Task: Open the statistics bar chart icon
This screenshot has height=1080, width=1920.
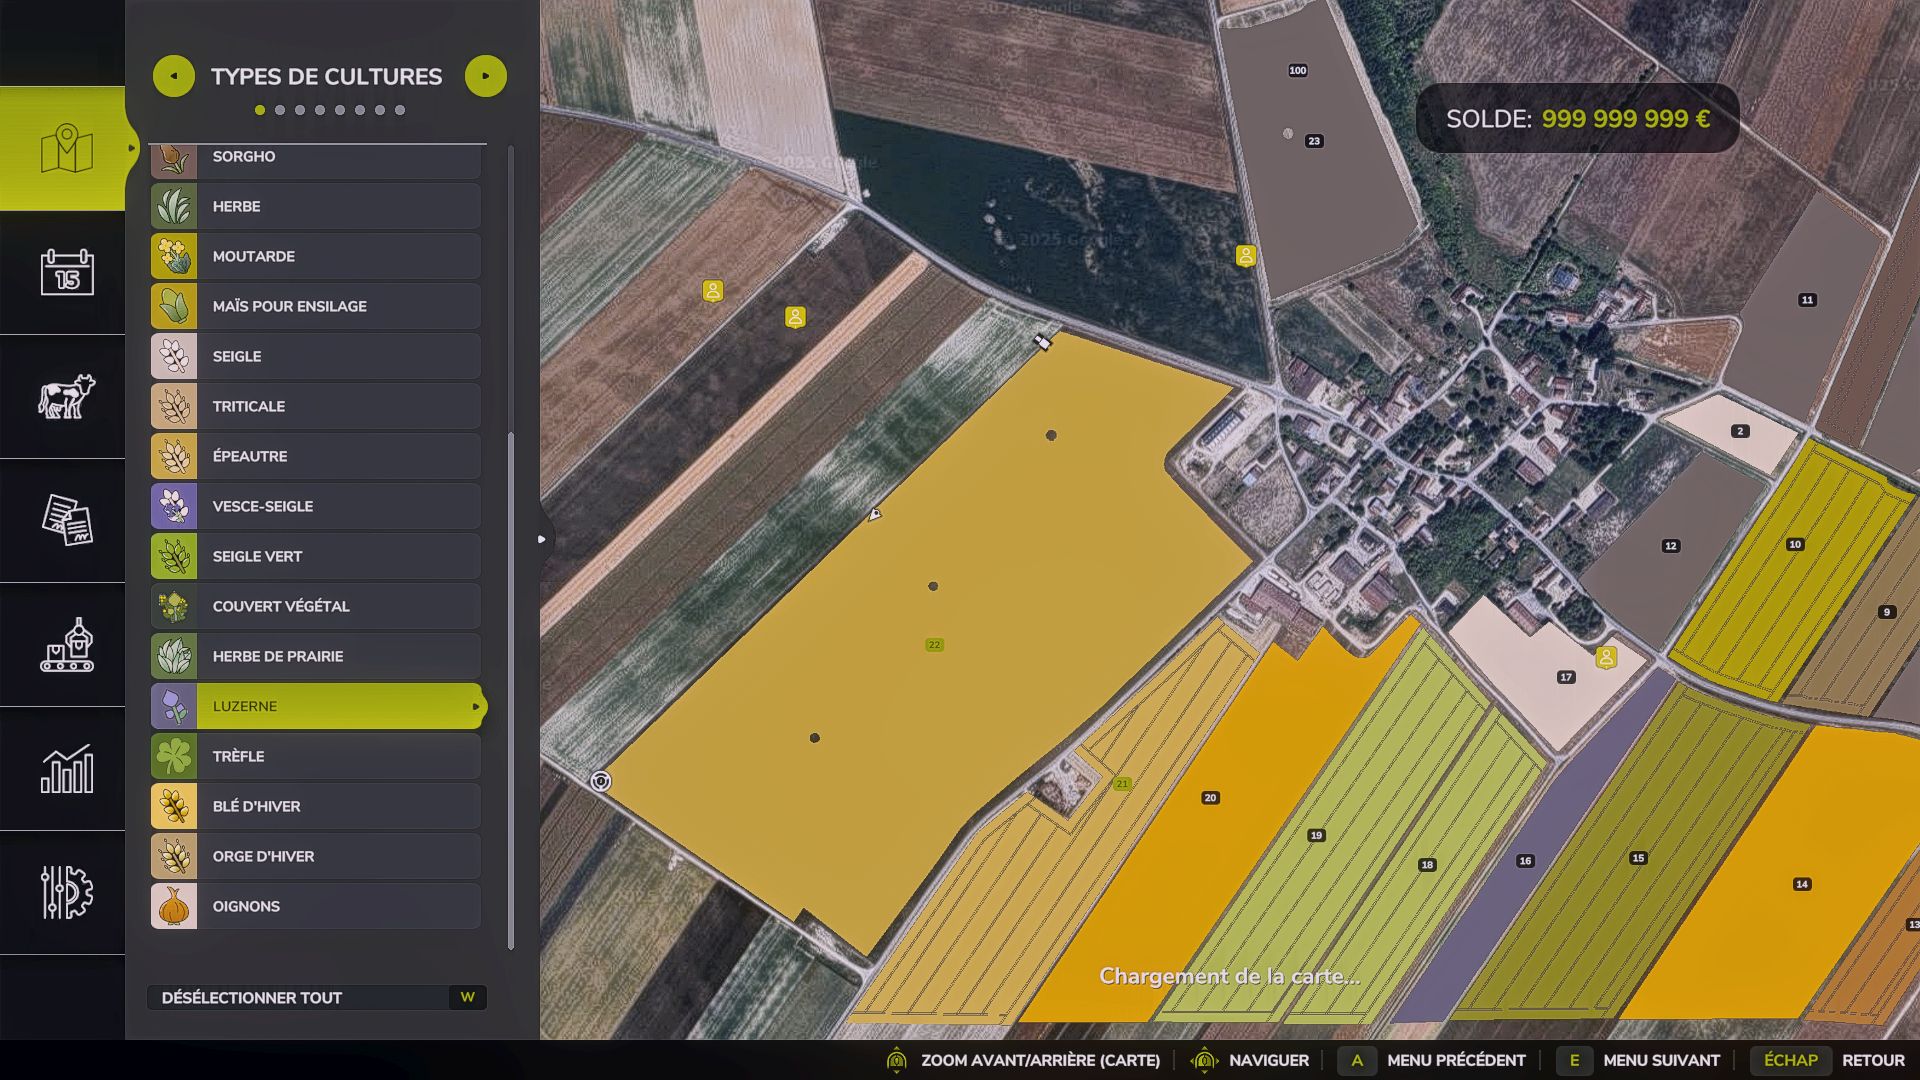Action: [66, 768]
